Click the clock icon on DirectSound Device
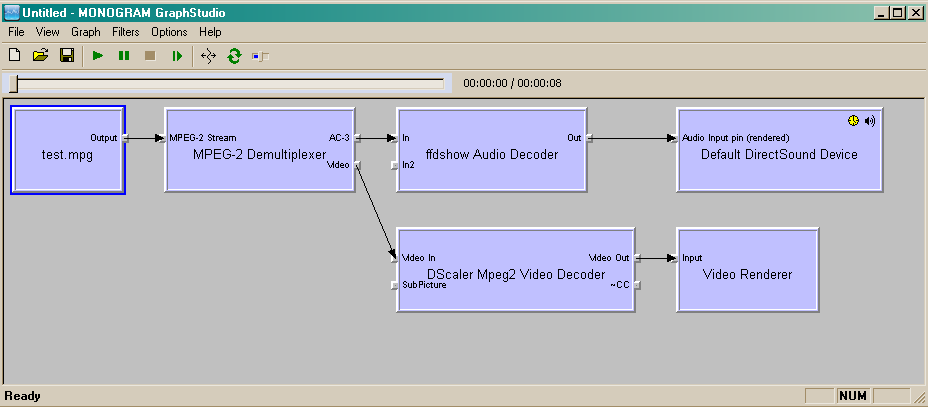This screenshot has height=407, width=928. 853,121
